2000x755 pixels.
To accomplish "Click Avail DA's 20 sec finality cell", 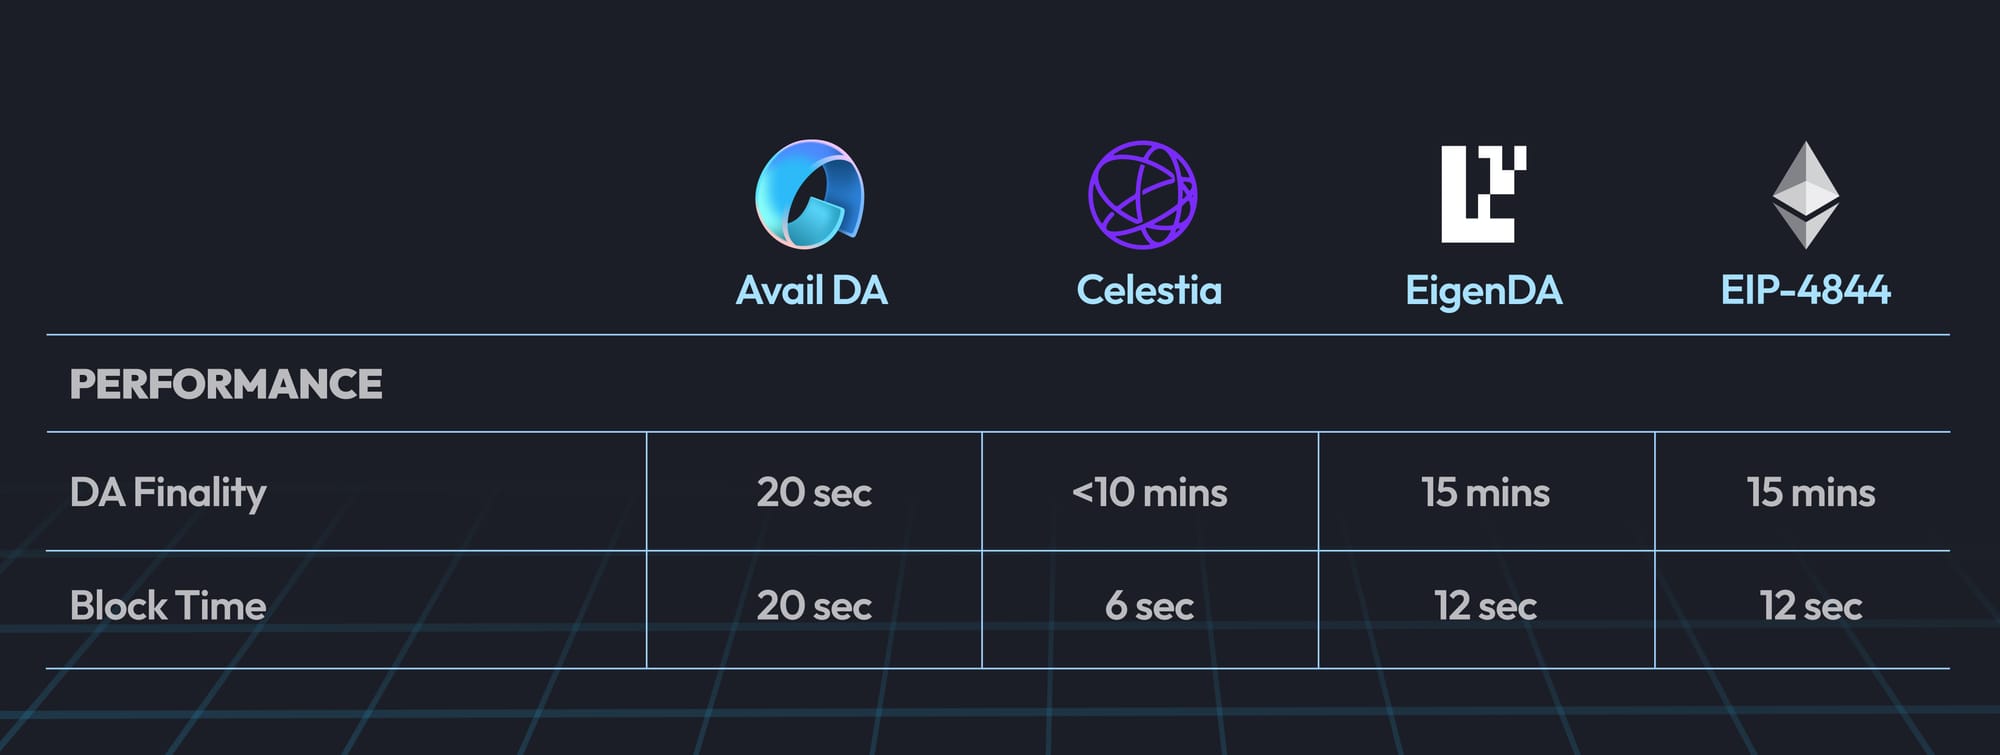I will [814, 492].
